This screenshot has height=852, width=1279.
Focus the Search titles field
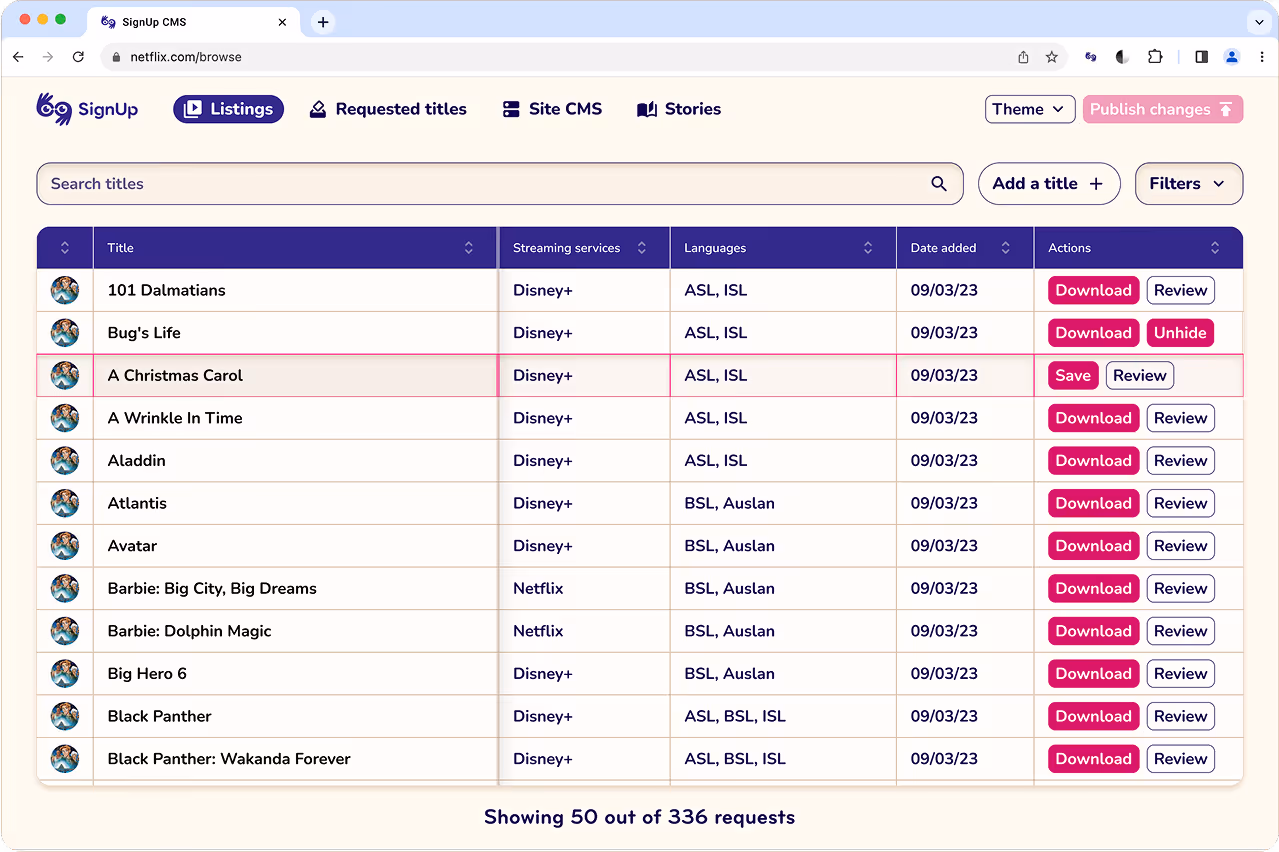tap(500, 184)
